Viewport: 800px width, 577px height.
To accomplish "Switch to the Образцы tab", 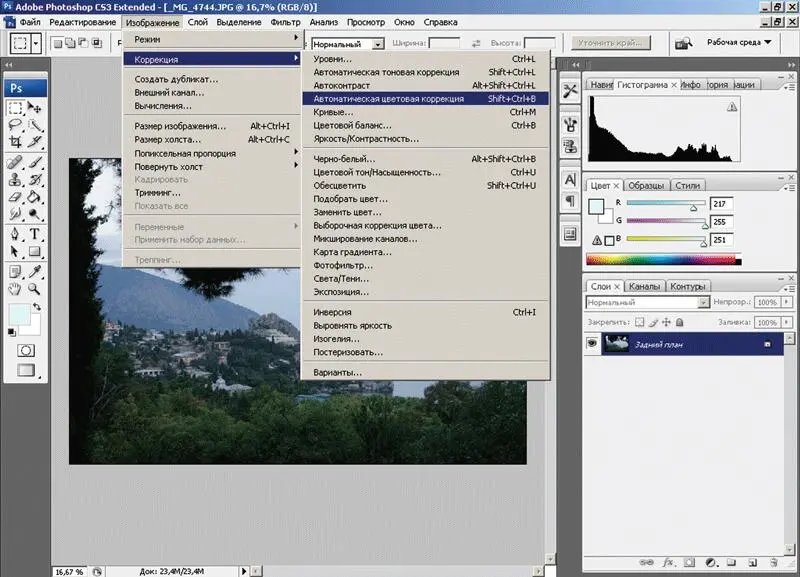I will click(x=646, y=186).
